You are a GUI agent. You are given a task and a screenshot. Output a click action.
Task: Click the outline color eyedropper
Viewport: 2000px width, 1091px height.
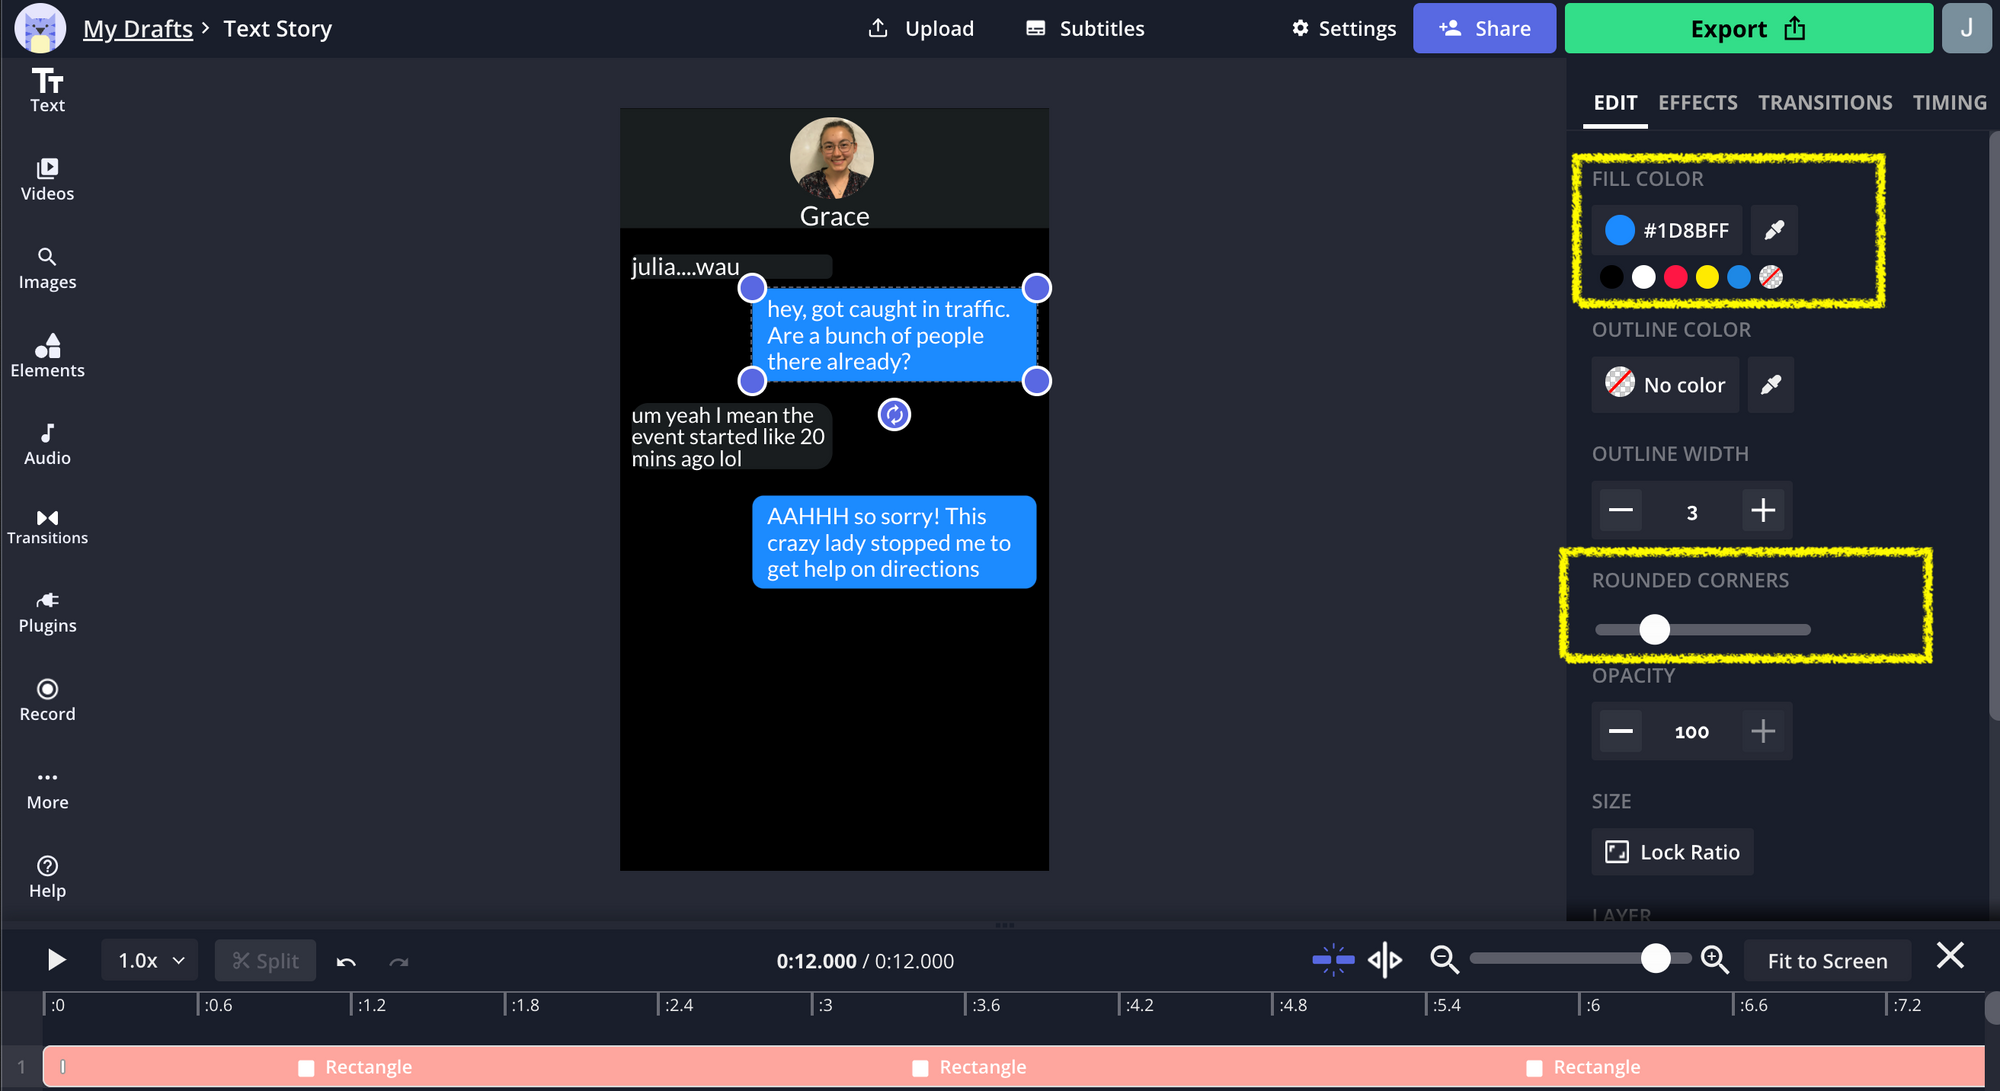point(1770,385)
